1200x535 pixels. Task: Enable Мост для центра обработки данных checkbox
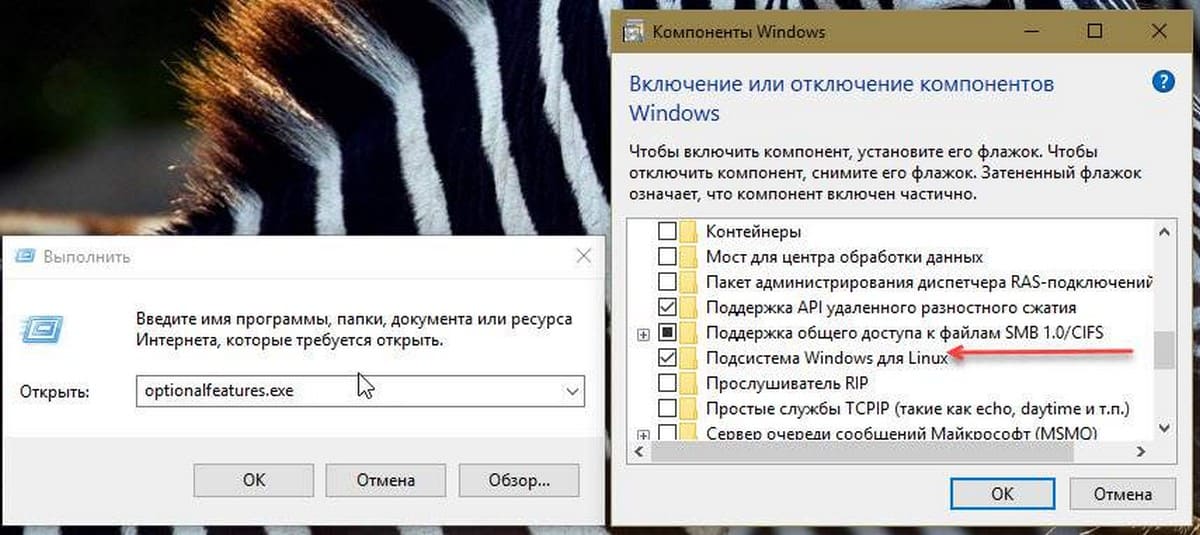tap(667, 257)
